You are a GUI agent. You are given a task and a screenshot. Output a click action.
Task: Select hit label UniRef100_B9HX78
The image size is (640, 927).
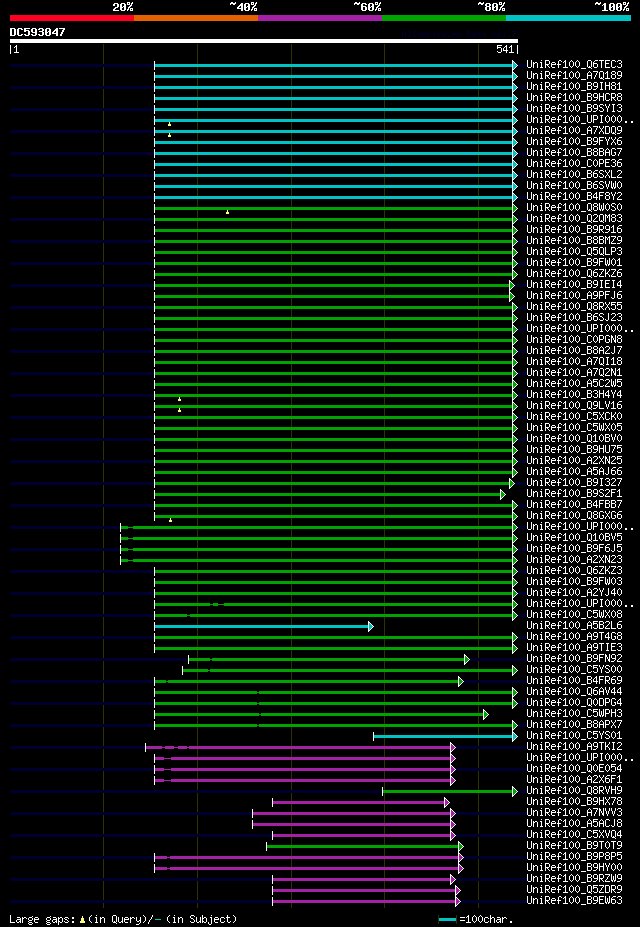click(574, 802)
